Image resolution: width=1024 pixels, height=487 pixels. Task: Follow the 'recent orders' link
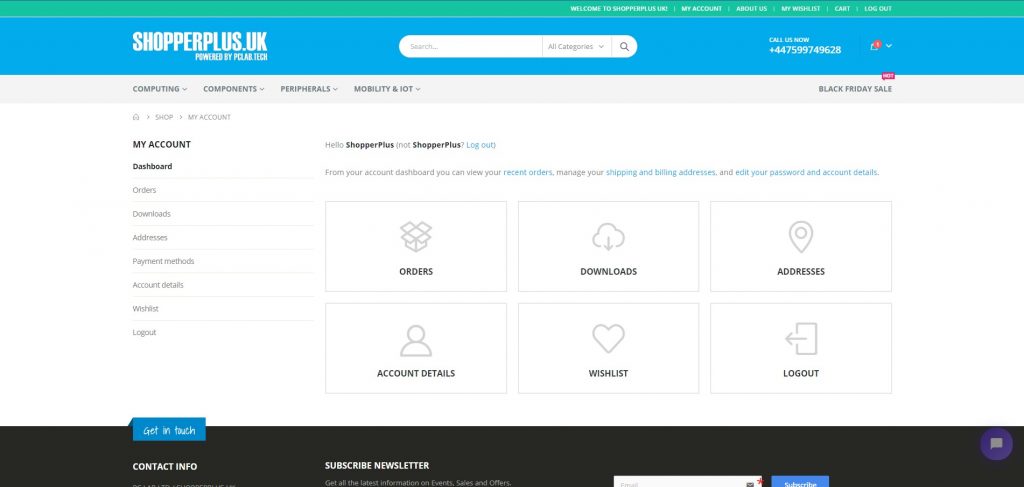click(528, 172)
